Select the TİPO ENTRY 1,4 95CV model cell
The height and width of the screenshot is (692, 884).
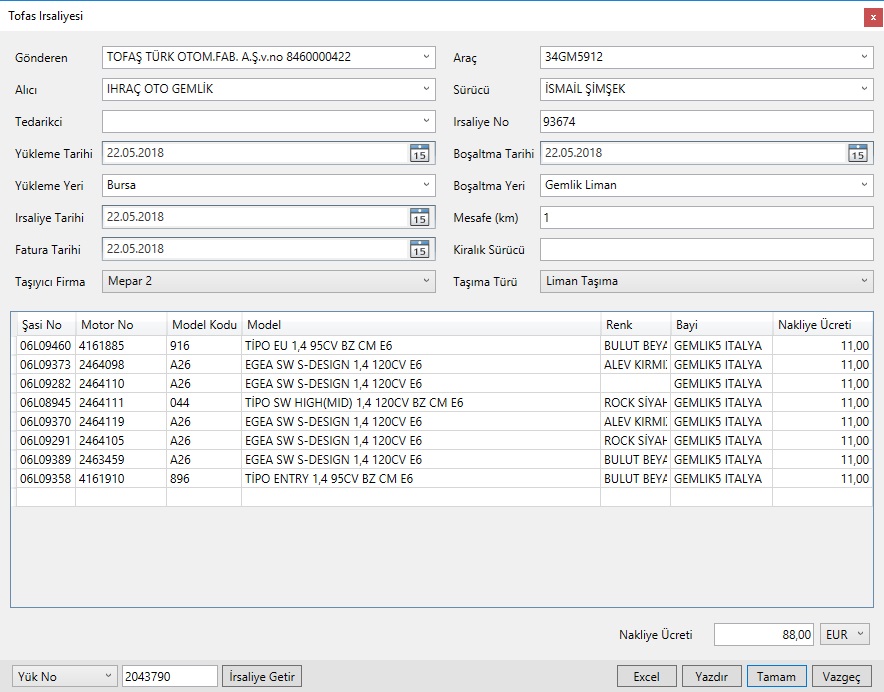(421, 479)
